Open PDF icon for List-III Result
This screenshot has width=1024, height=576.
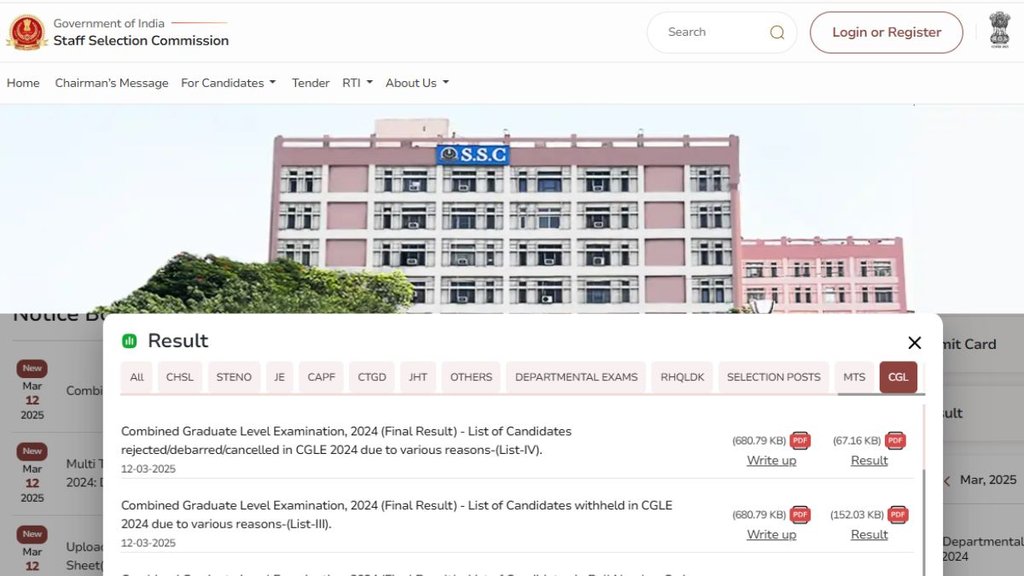[x=898, y=515]
